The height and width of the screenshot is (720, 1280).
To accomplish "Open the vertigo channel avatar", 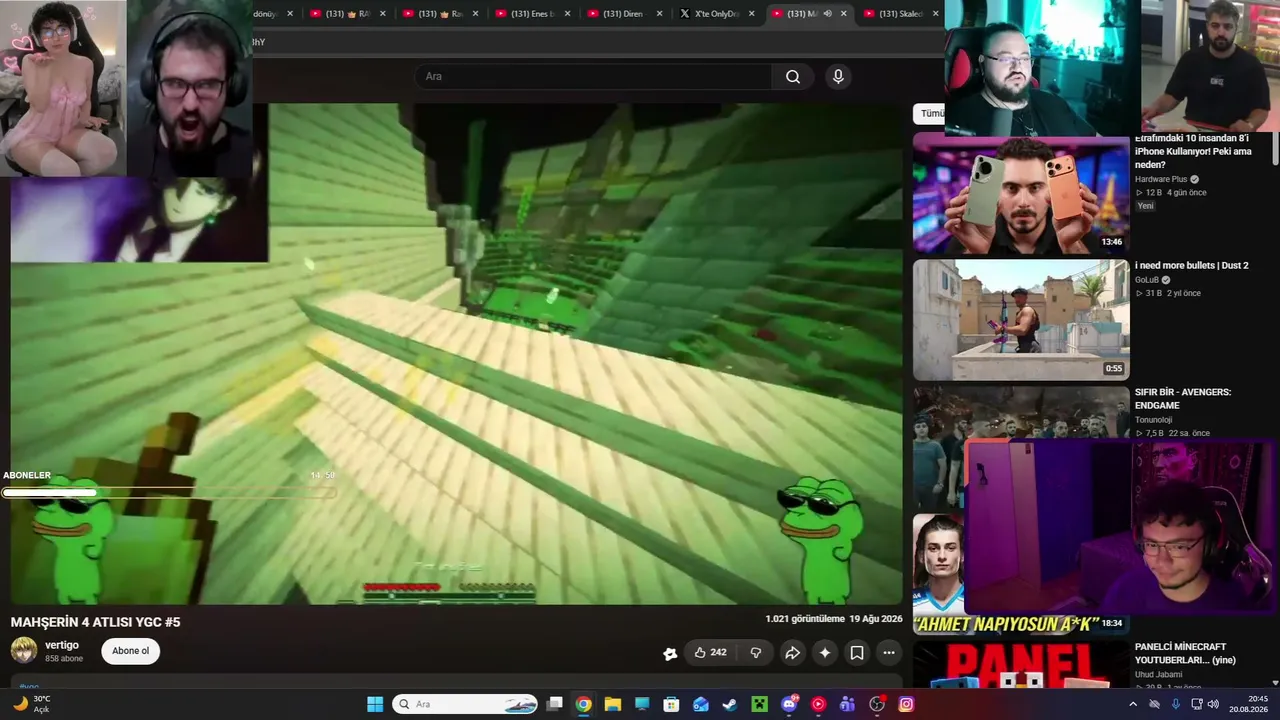I will click(24, 651).
